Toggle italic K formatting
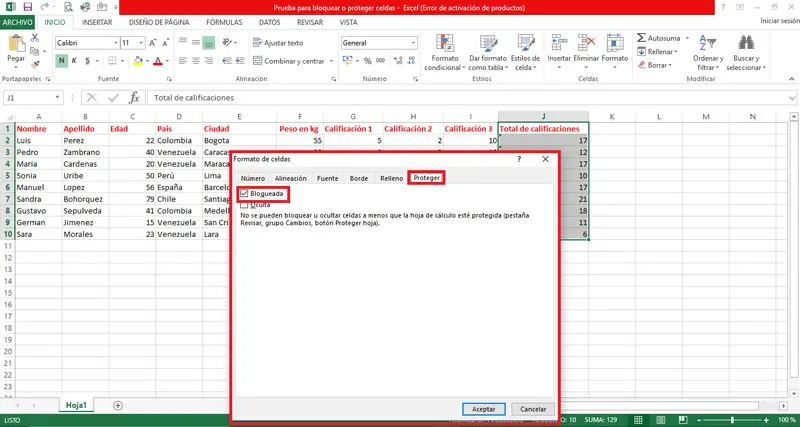 tap(74, 61)
